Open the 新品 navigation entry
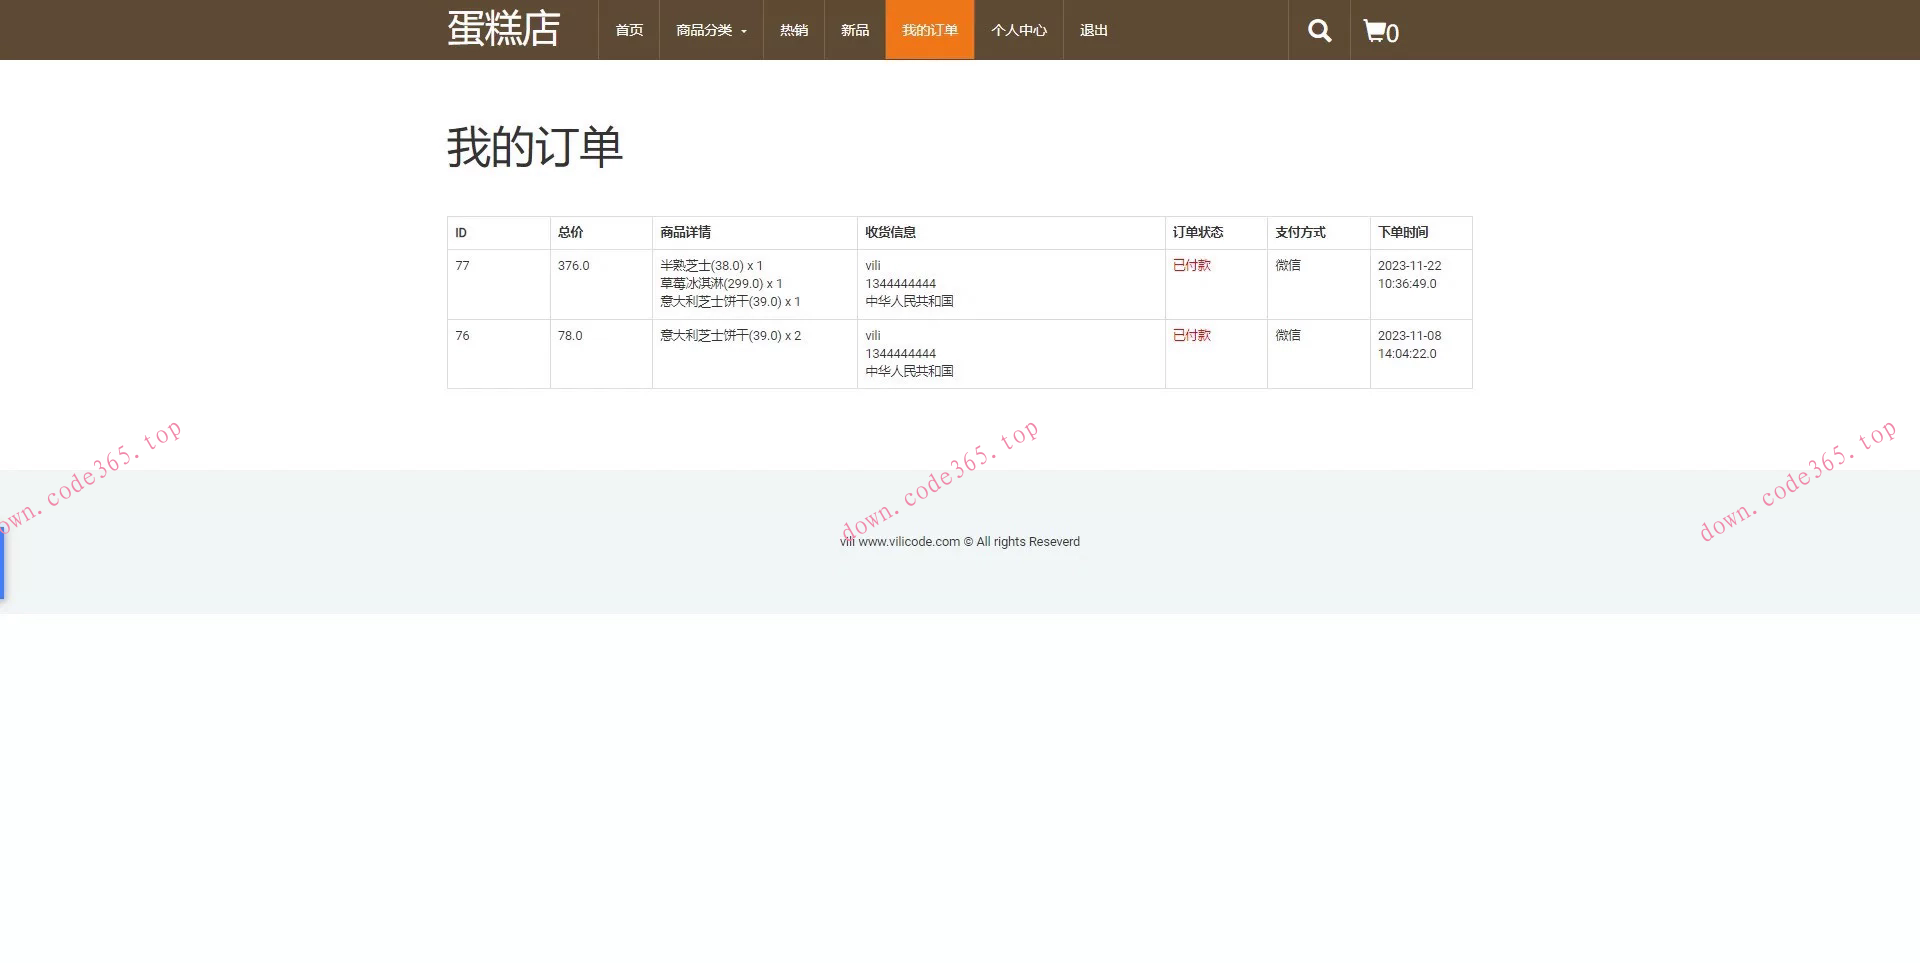Screen dimensions: 1920x963 (854, 30)
